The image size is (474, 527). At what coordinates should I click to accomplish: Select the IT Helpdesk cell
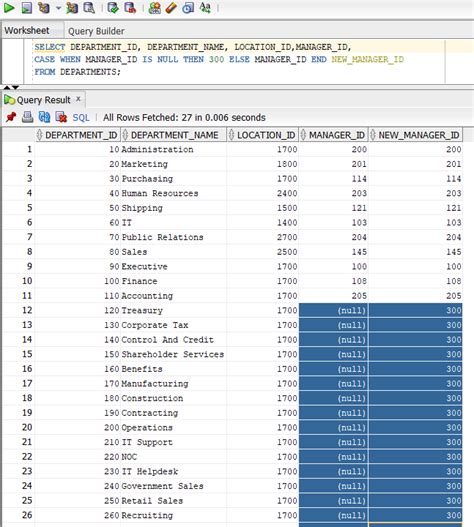click(x=173, y=471)
